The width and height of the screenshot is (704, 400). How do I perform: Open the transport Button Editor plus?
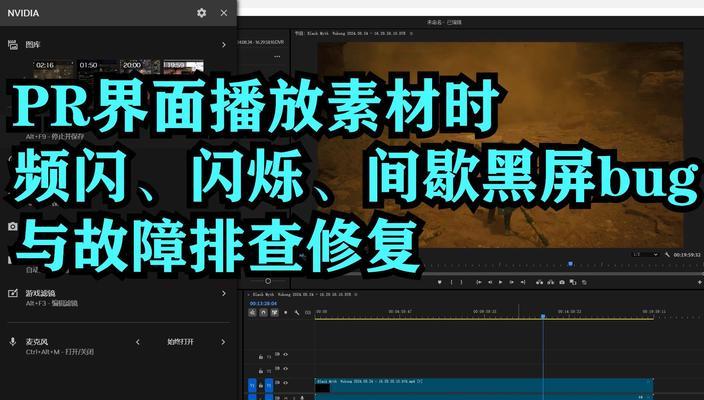click(x=700, y=282)
